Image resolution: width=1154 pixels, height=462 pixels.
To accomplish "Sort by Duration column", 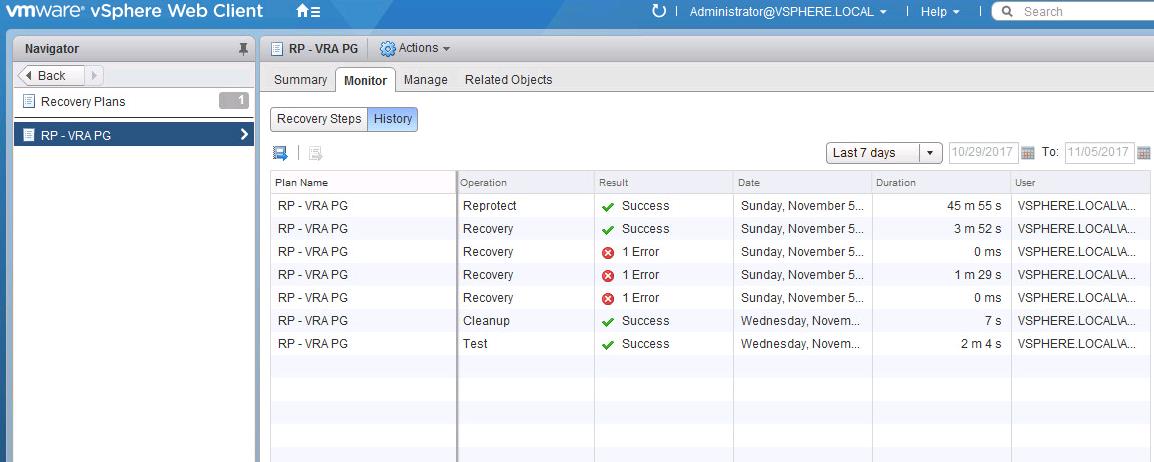I will point(941,182).
